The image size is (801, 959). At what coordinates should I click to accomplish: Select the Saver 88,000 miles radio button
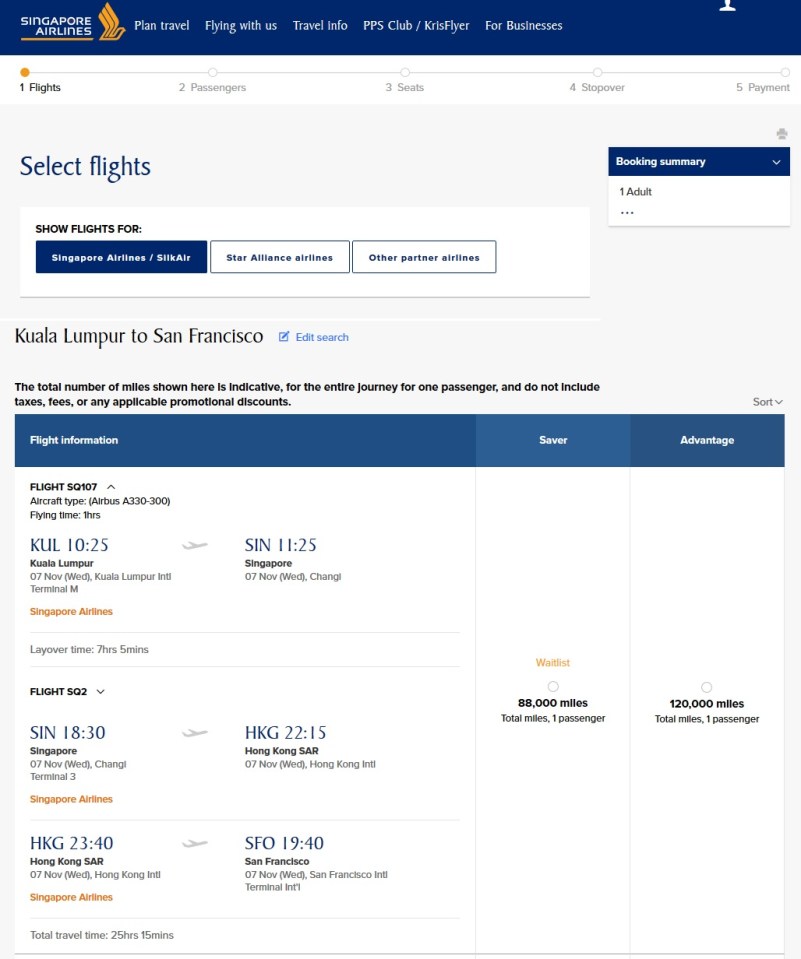[553, 686]
